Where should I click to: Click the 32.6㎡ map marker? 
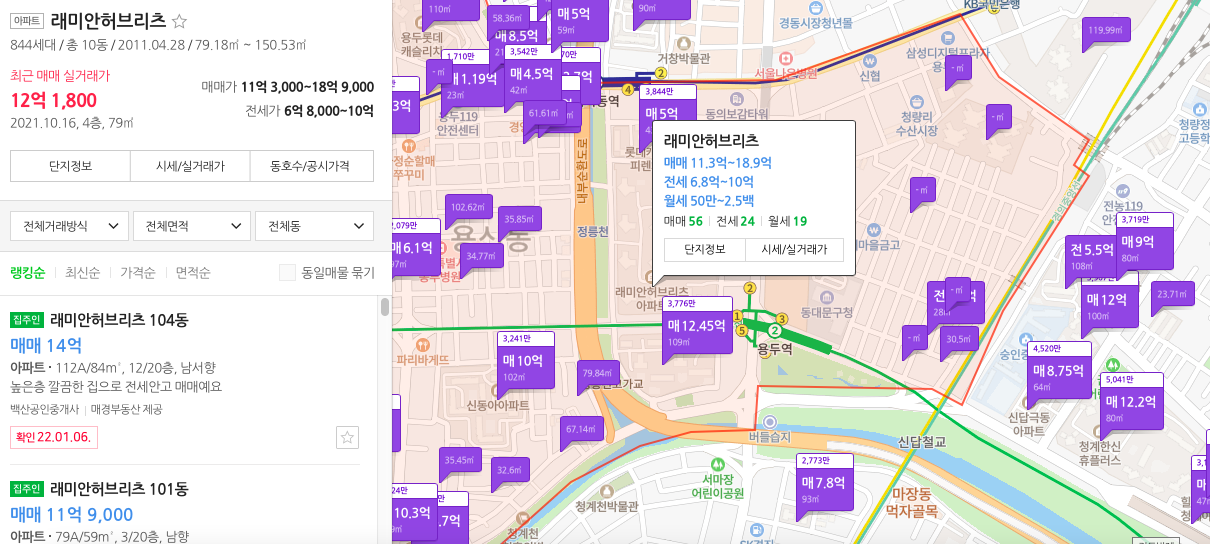coord(509,470)
